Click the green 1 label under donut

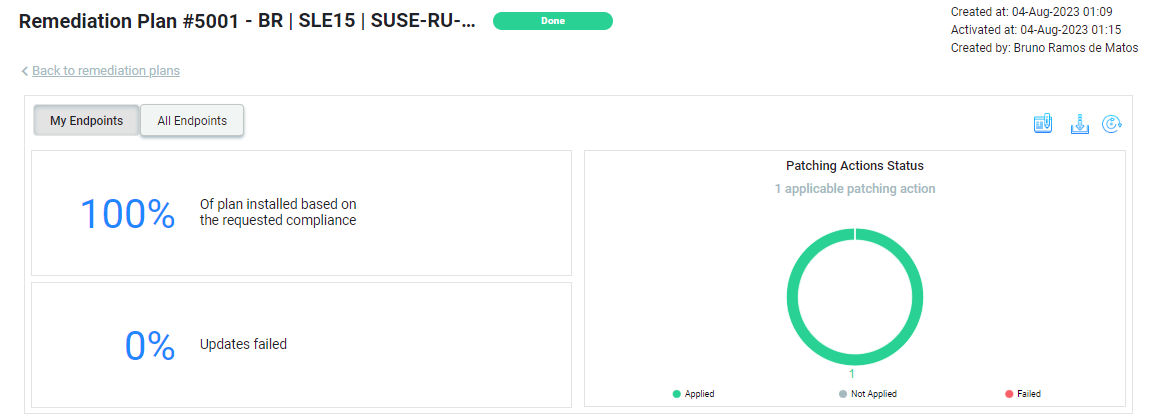point(851,374)
